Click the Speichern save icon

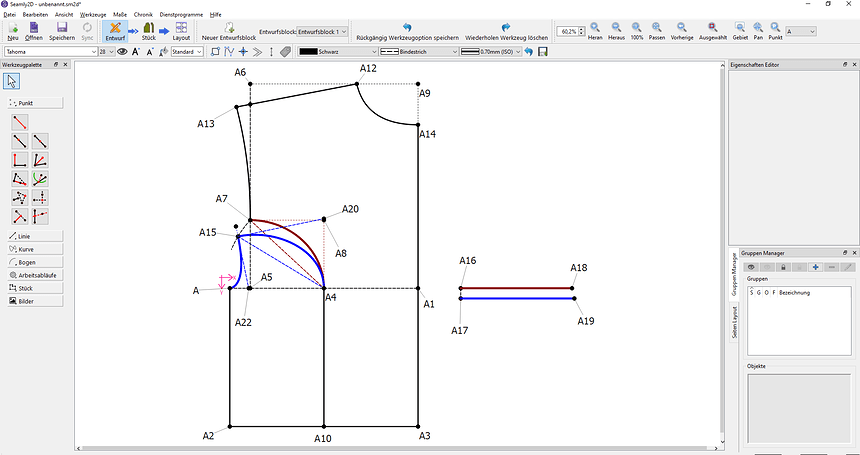(61, 28)
